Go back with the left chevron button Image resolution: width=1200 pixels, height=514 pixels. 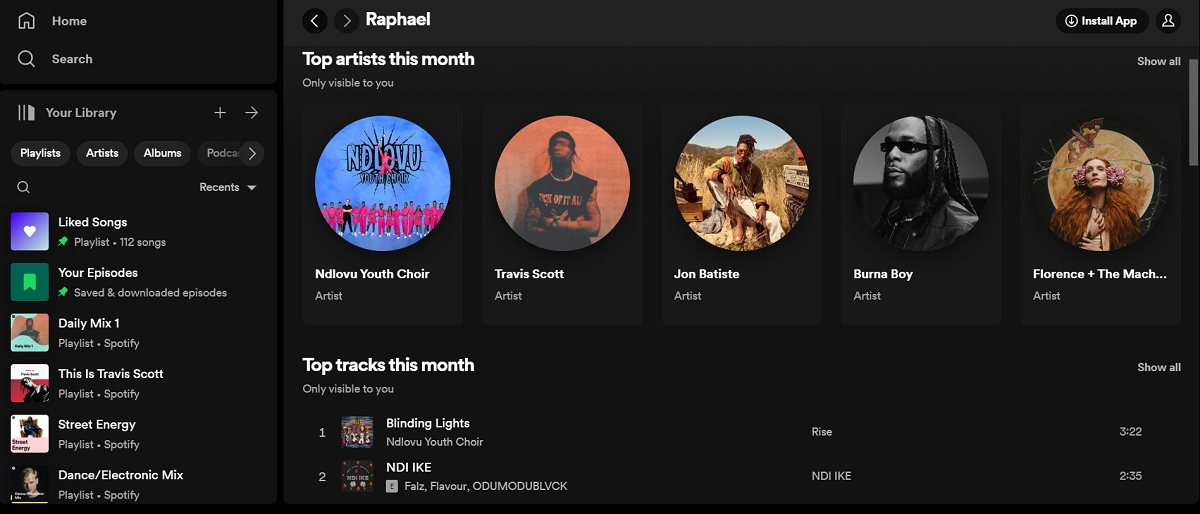(315, 20)
